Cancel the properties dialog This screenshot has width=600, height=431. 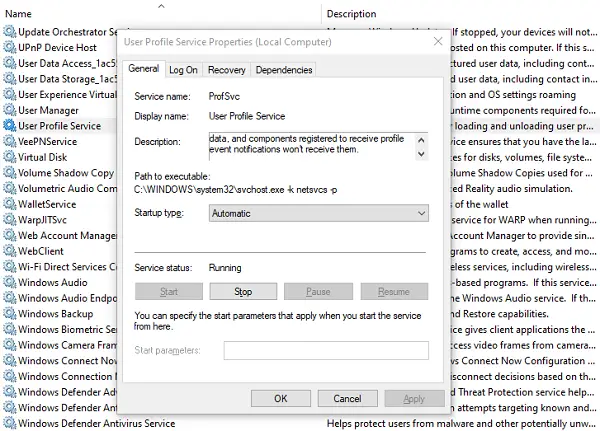pyautogui.click(x=347, y=398)
